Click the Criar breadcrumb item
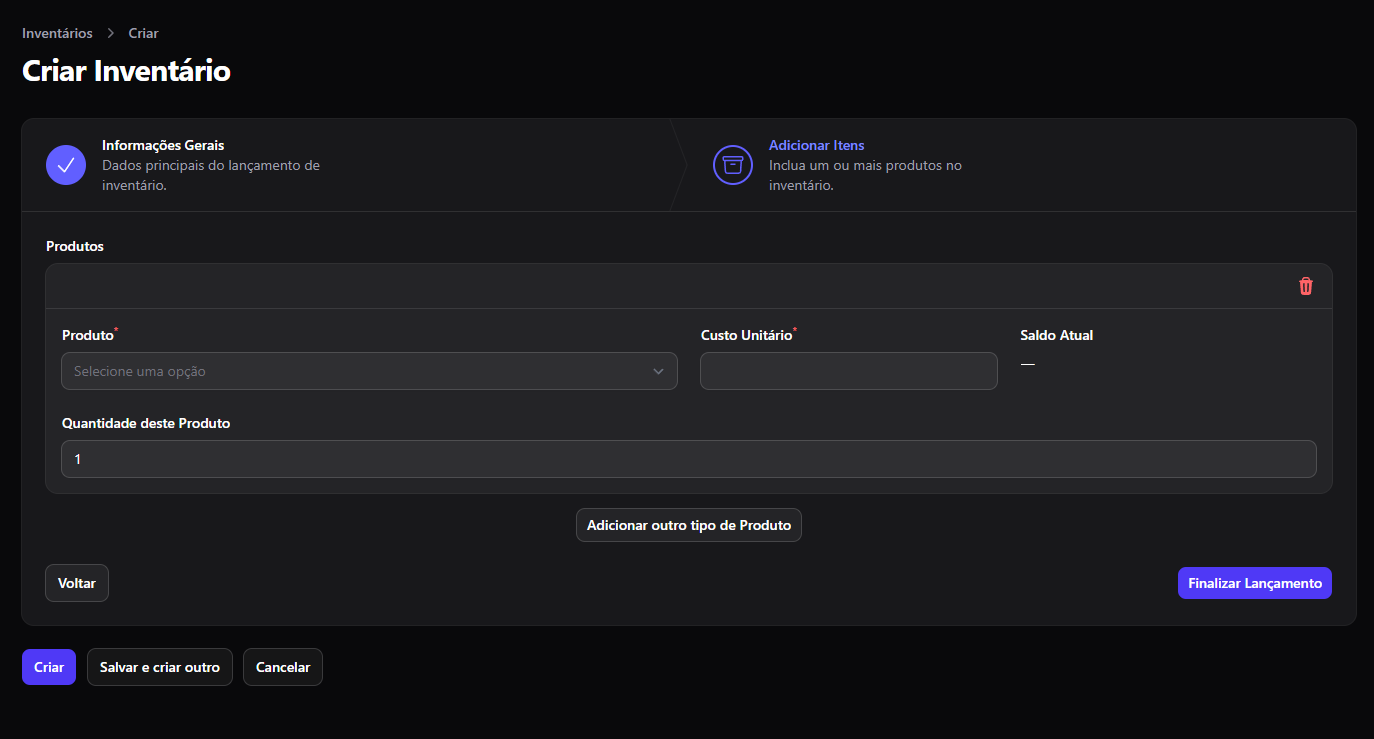 coord(143,33)
